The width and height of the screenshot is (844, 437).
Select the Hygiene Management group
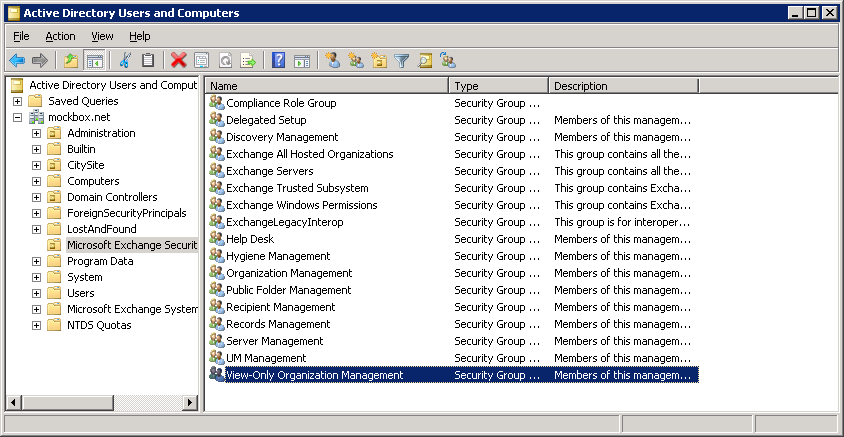[278, 256]
